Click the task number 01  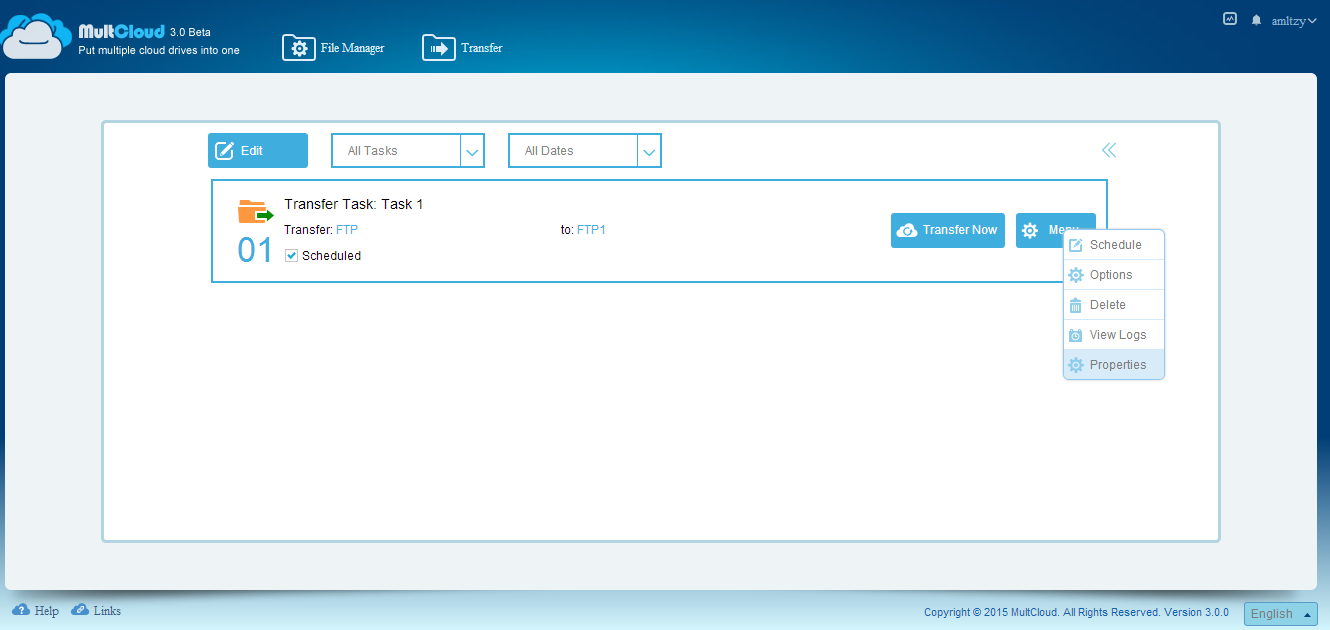pos(255,250)
